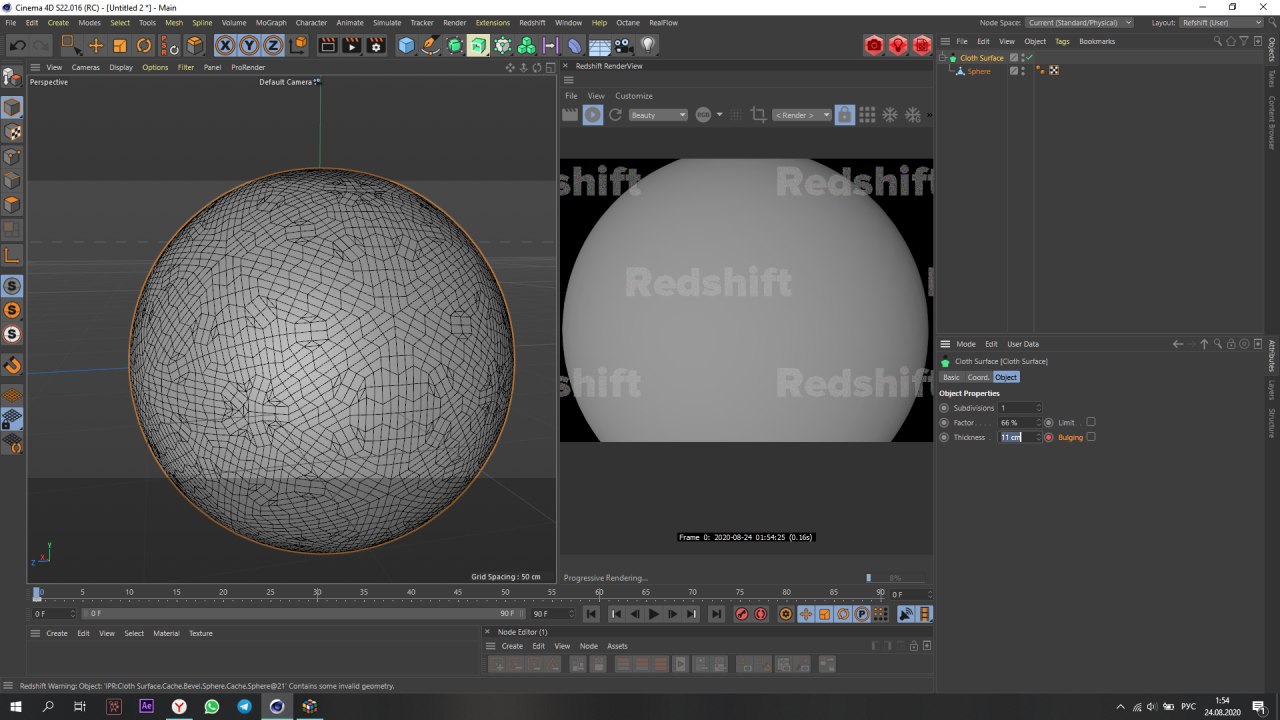Open the Deformer (Bend) objects icon
Image resolution: width=1280 pixels, height=720 pixels.
tap(575, 45)
